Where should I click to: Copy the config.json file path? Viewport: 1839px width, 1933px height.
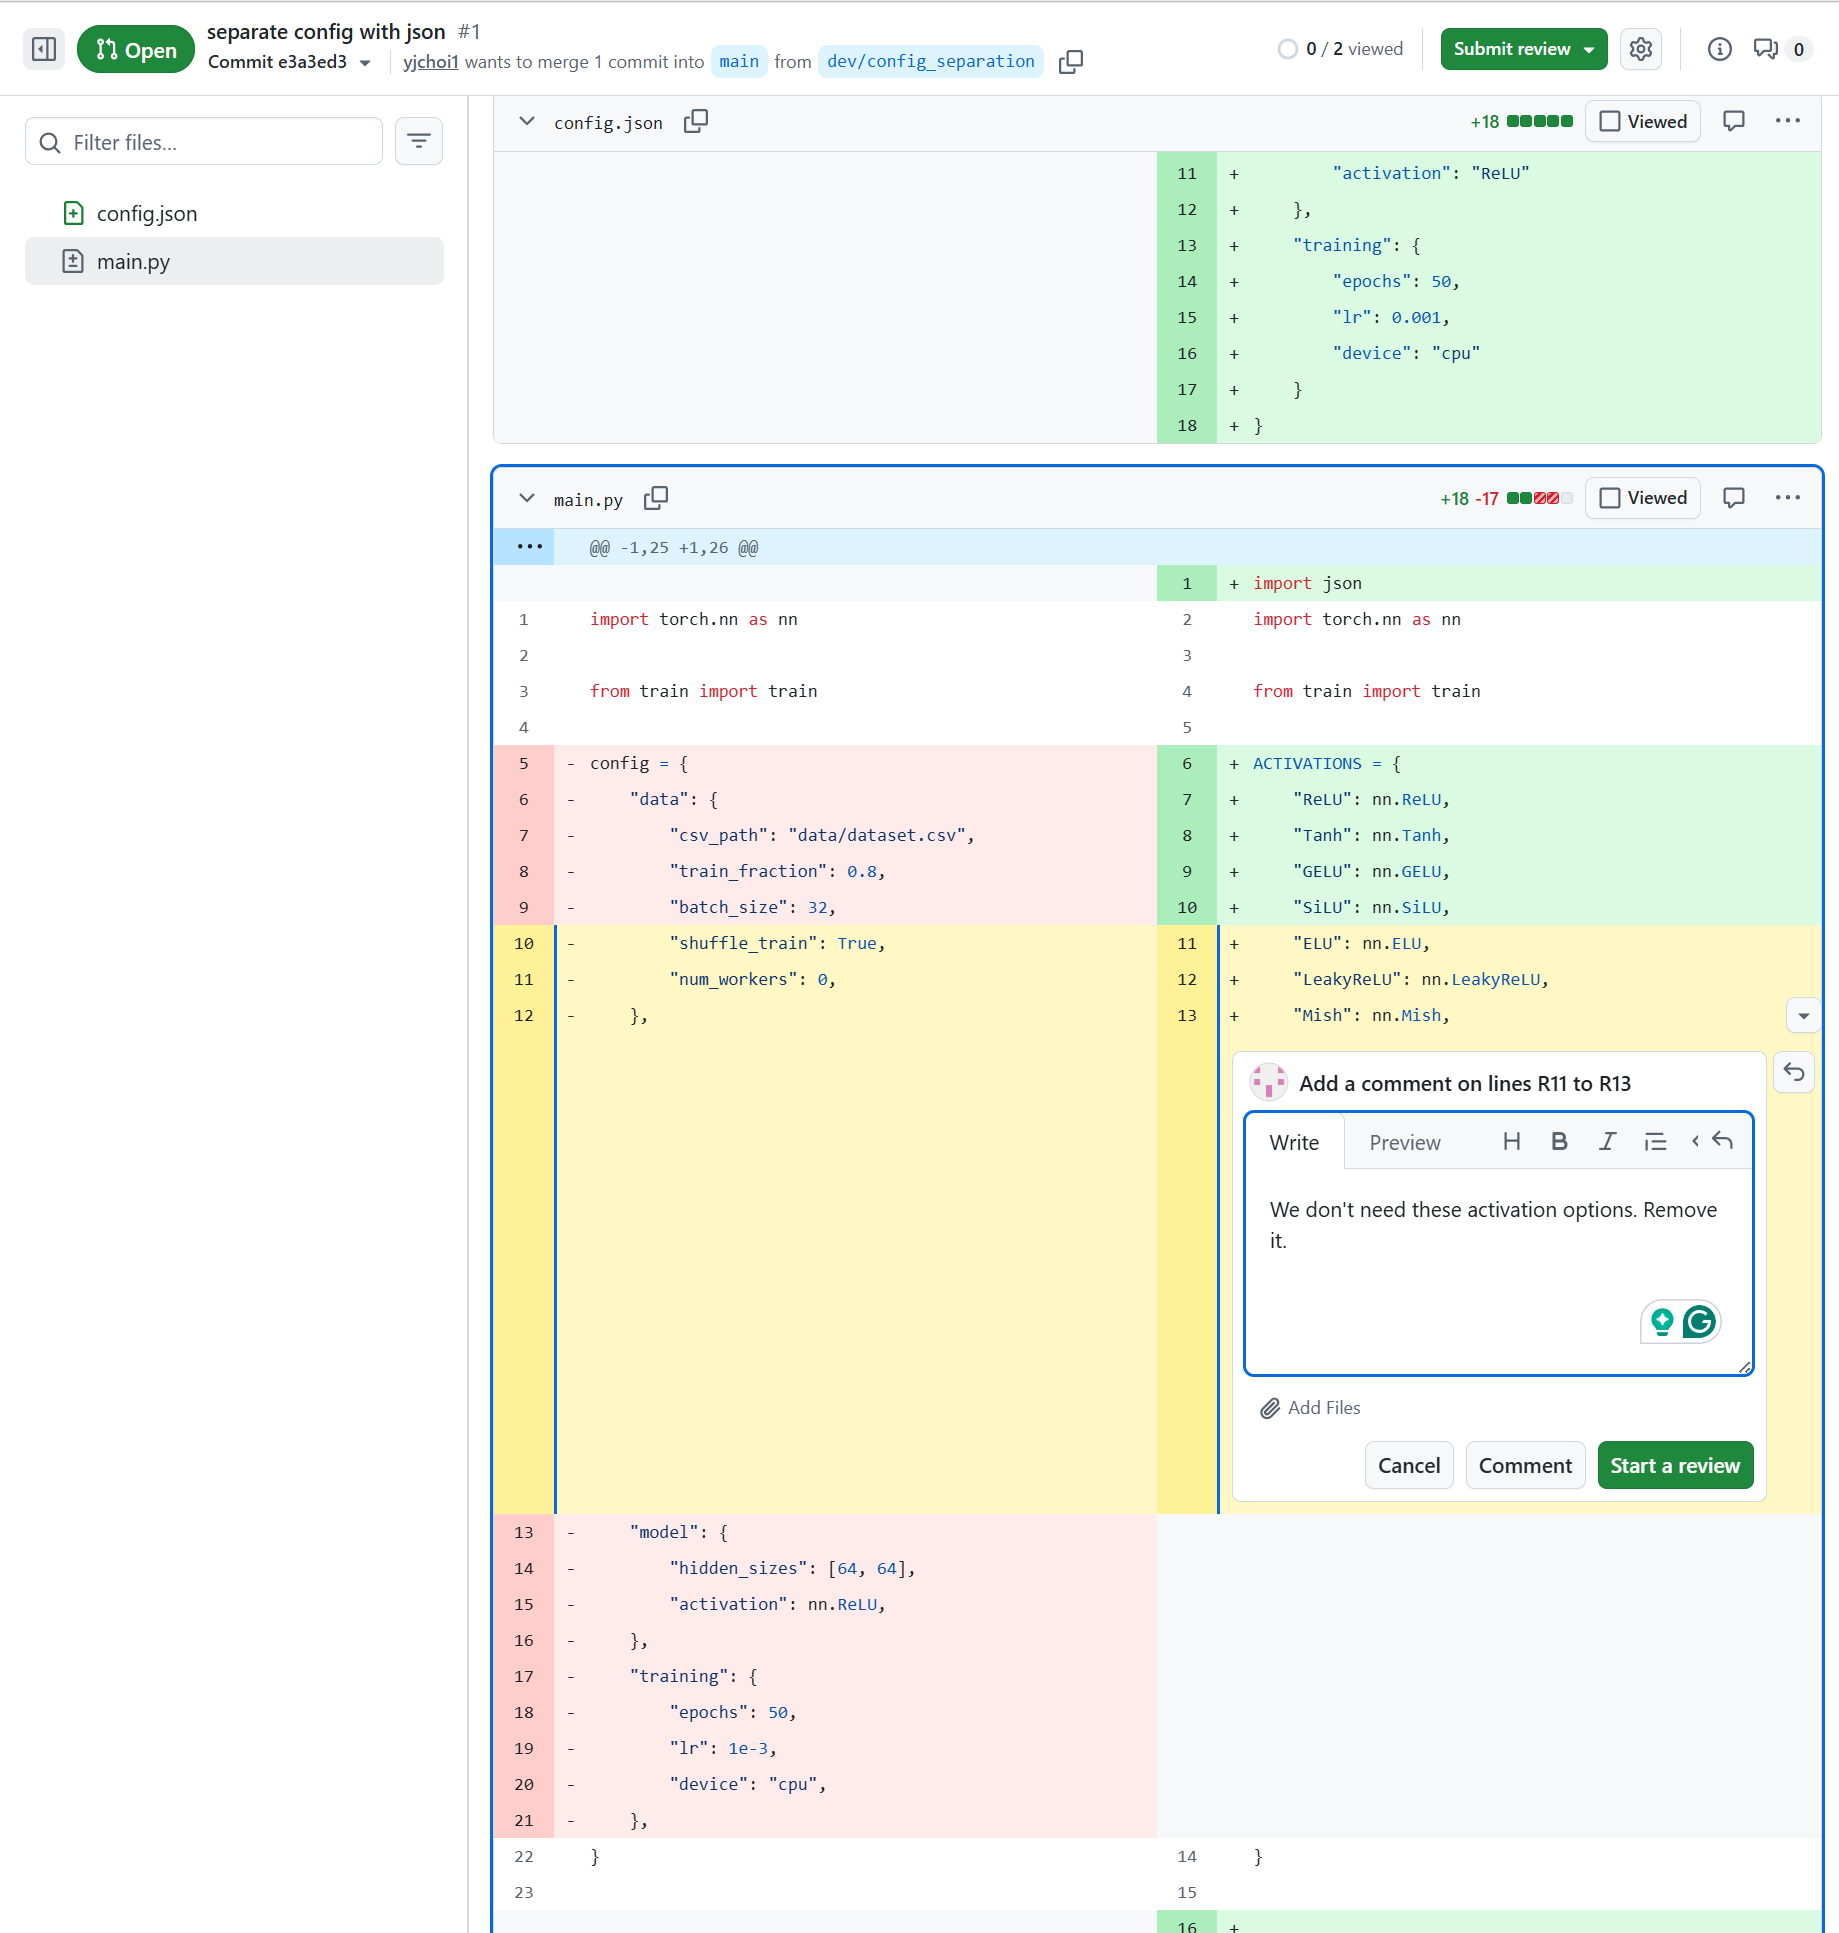click(x=695, y=122)
